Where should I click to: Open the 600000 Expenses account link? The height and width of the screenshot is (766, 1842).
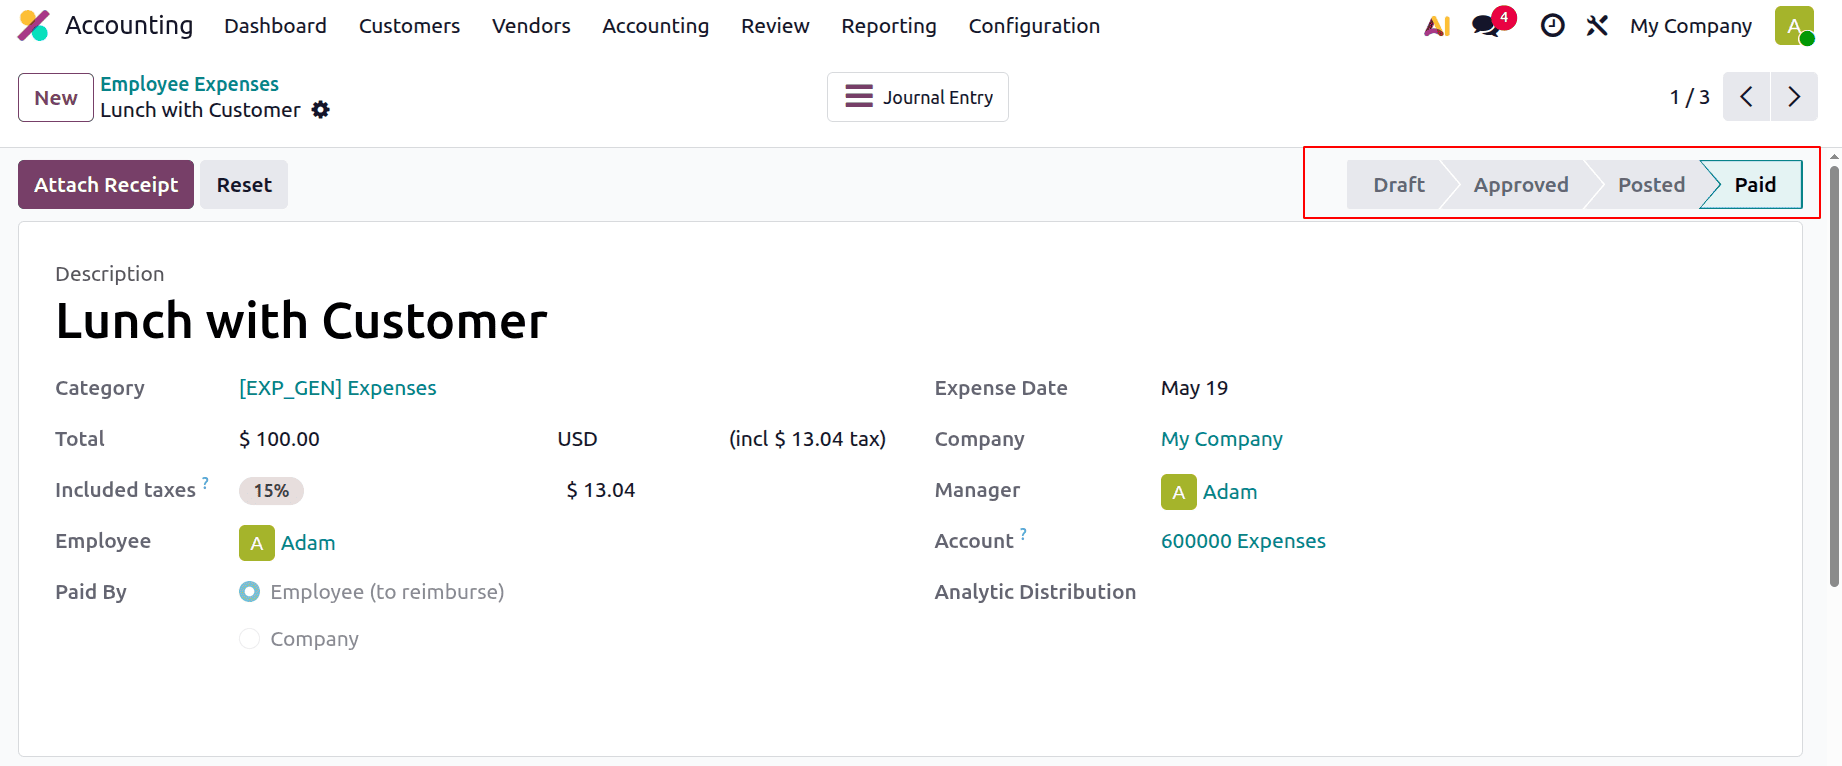pyautogui.click(x=1243, y=541)
